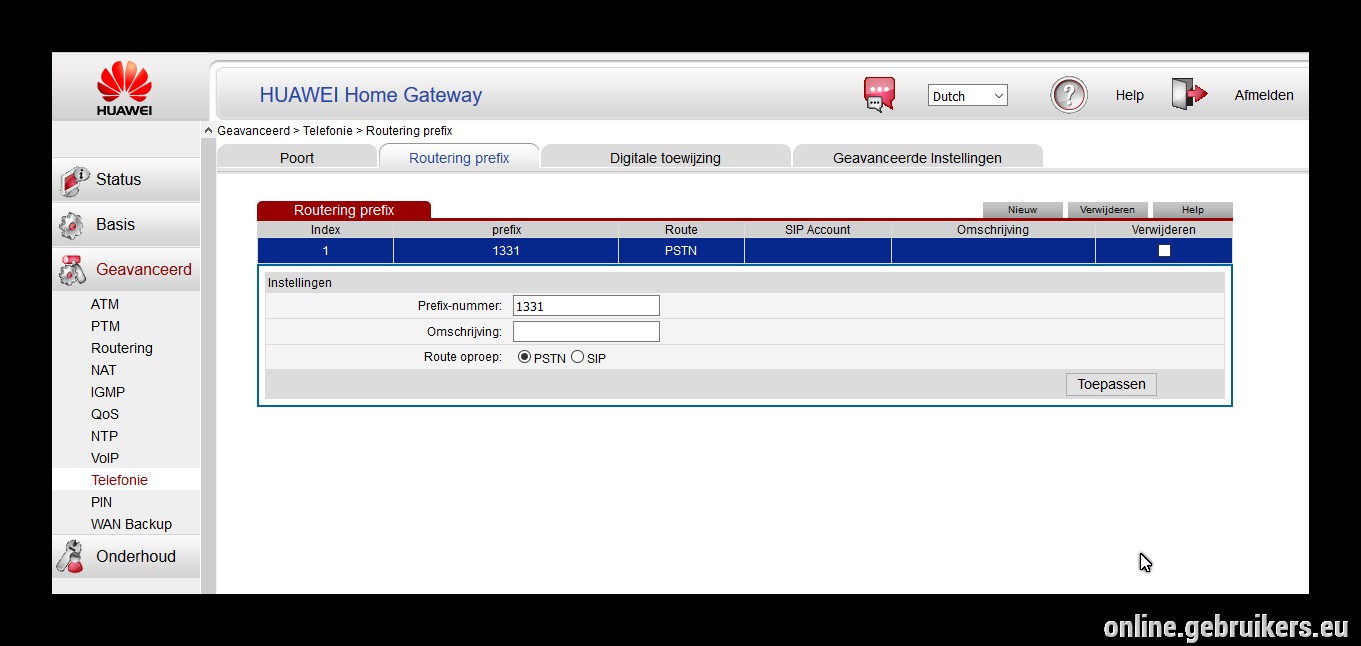Open the Geavanceerd menu section

tap(126, 270)
